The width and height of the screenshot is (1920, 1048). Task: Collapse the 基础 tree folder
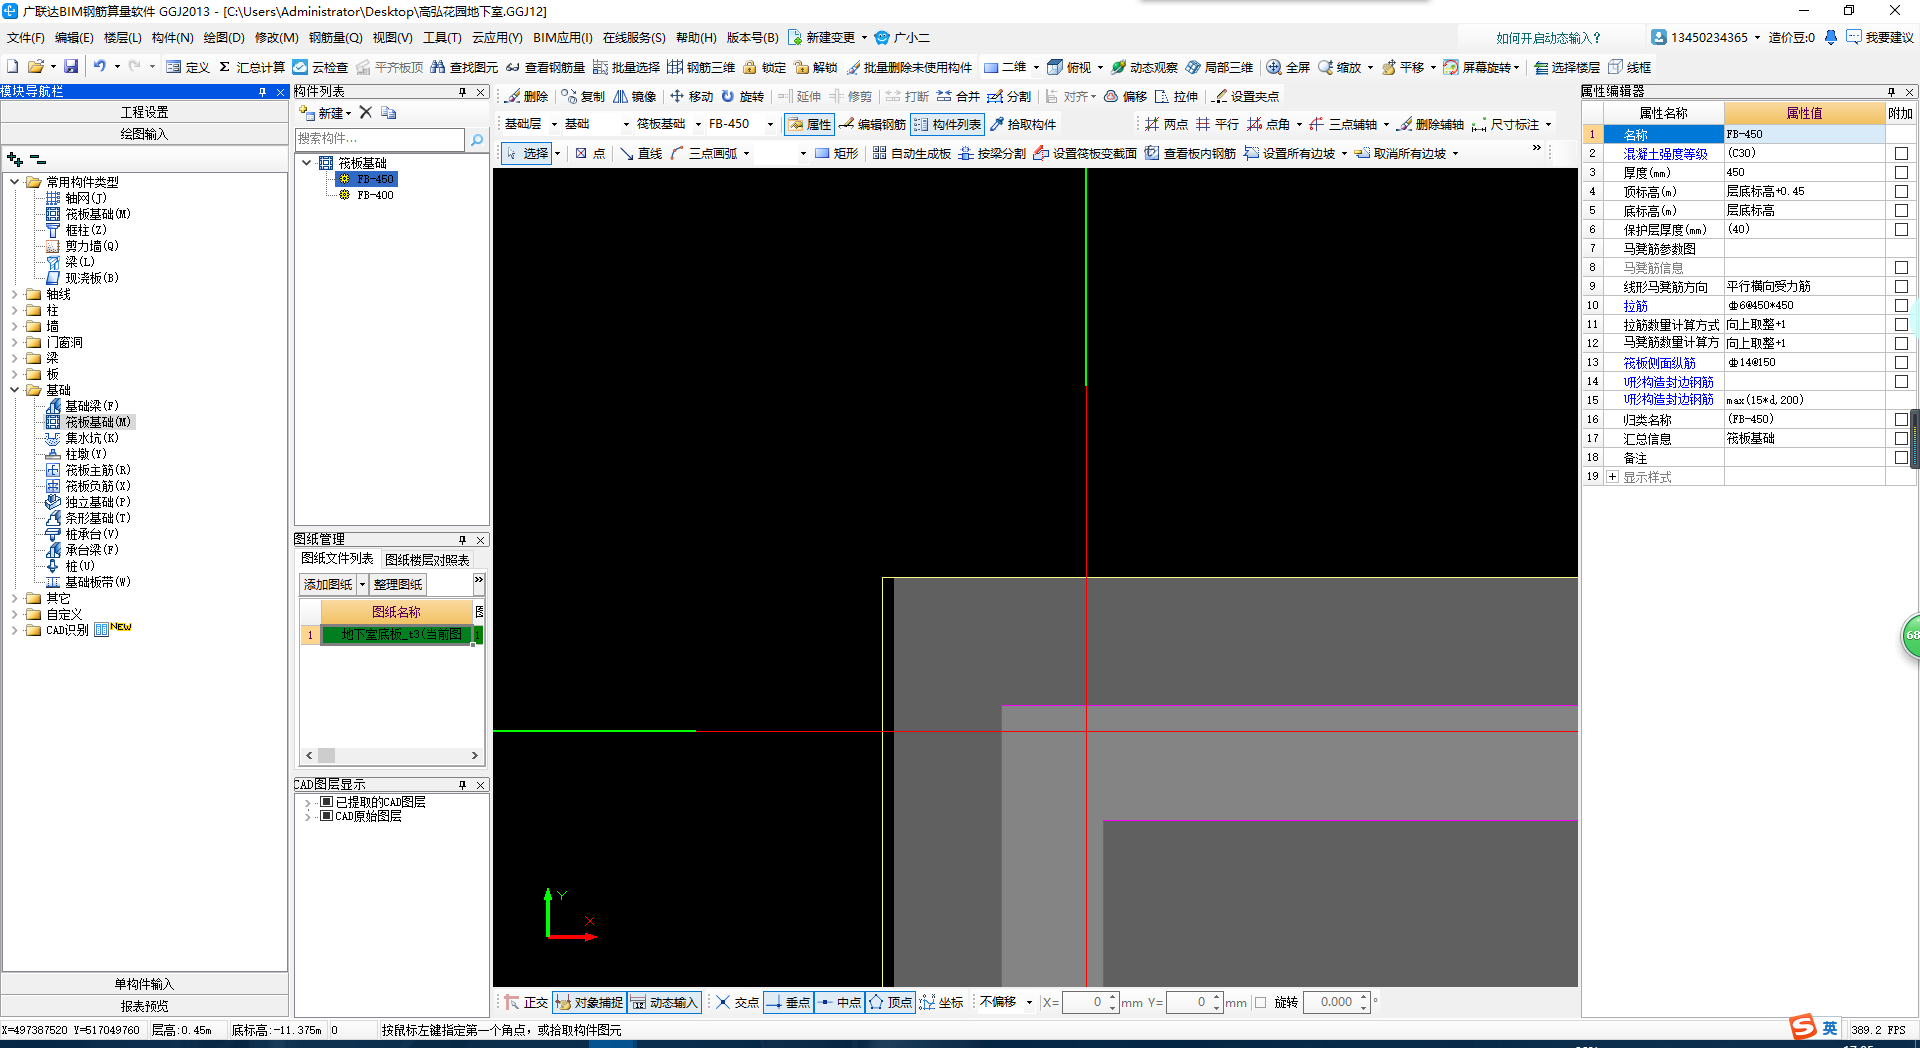pos(14,390)
